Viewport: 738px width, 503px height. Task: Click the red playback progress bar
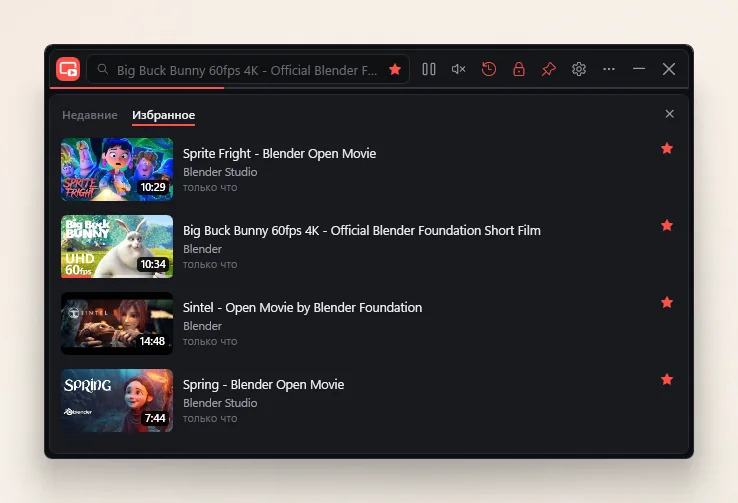click(137, 88)
